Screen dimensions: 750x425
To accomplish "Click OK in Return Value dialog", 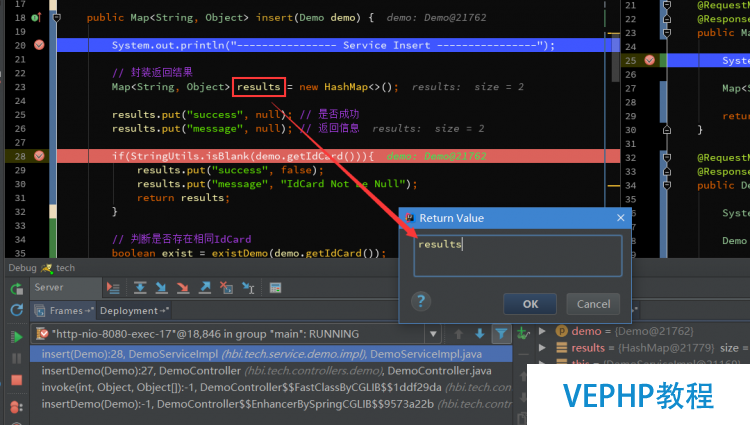I will click(530, 304).
